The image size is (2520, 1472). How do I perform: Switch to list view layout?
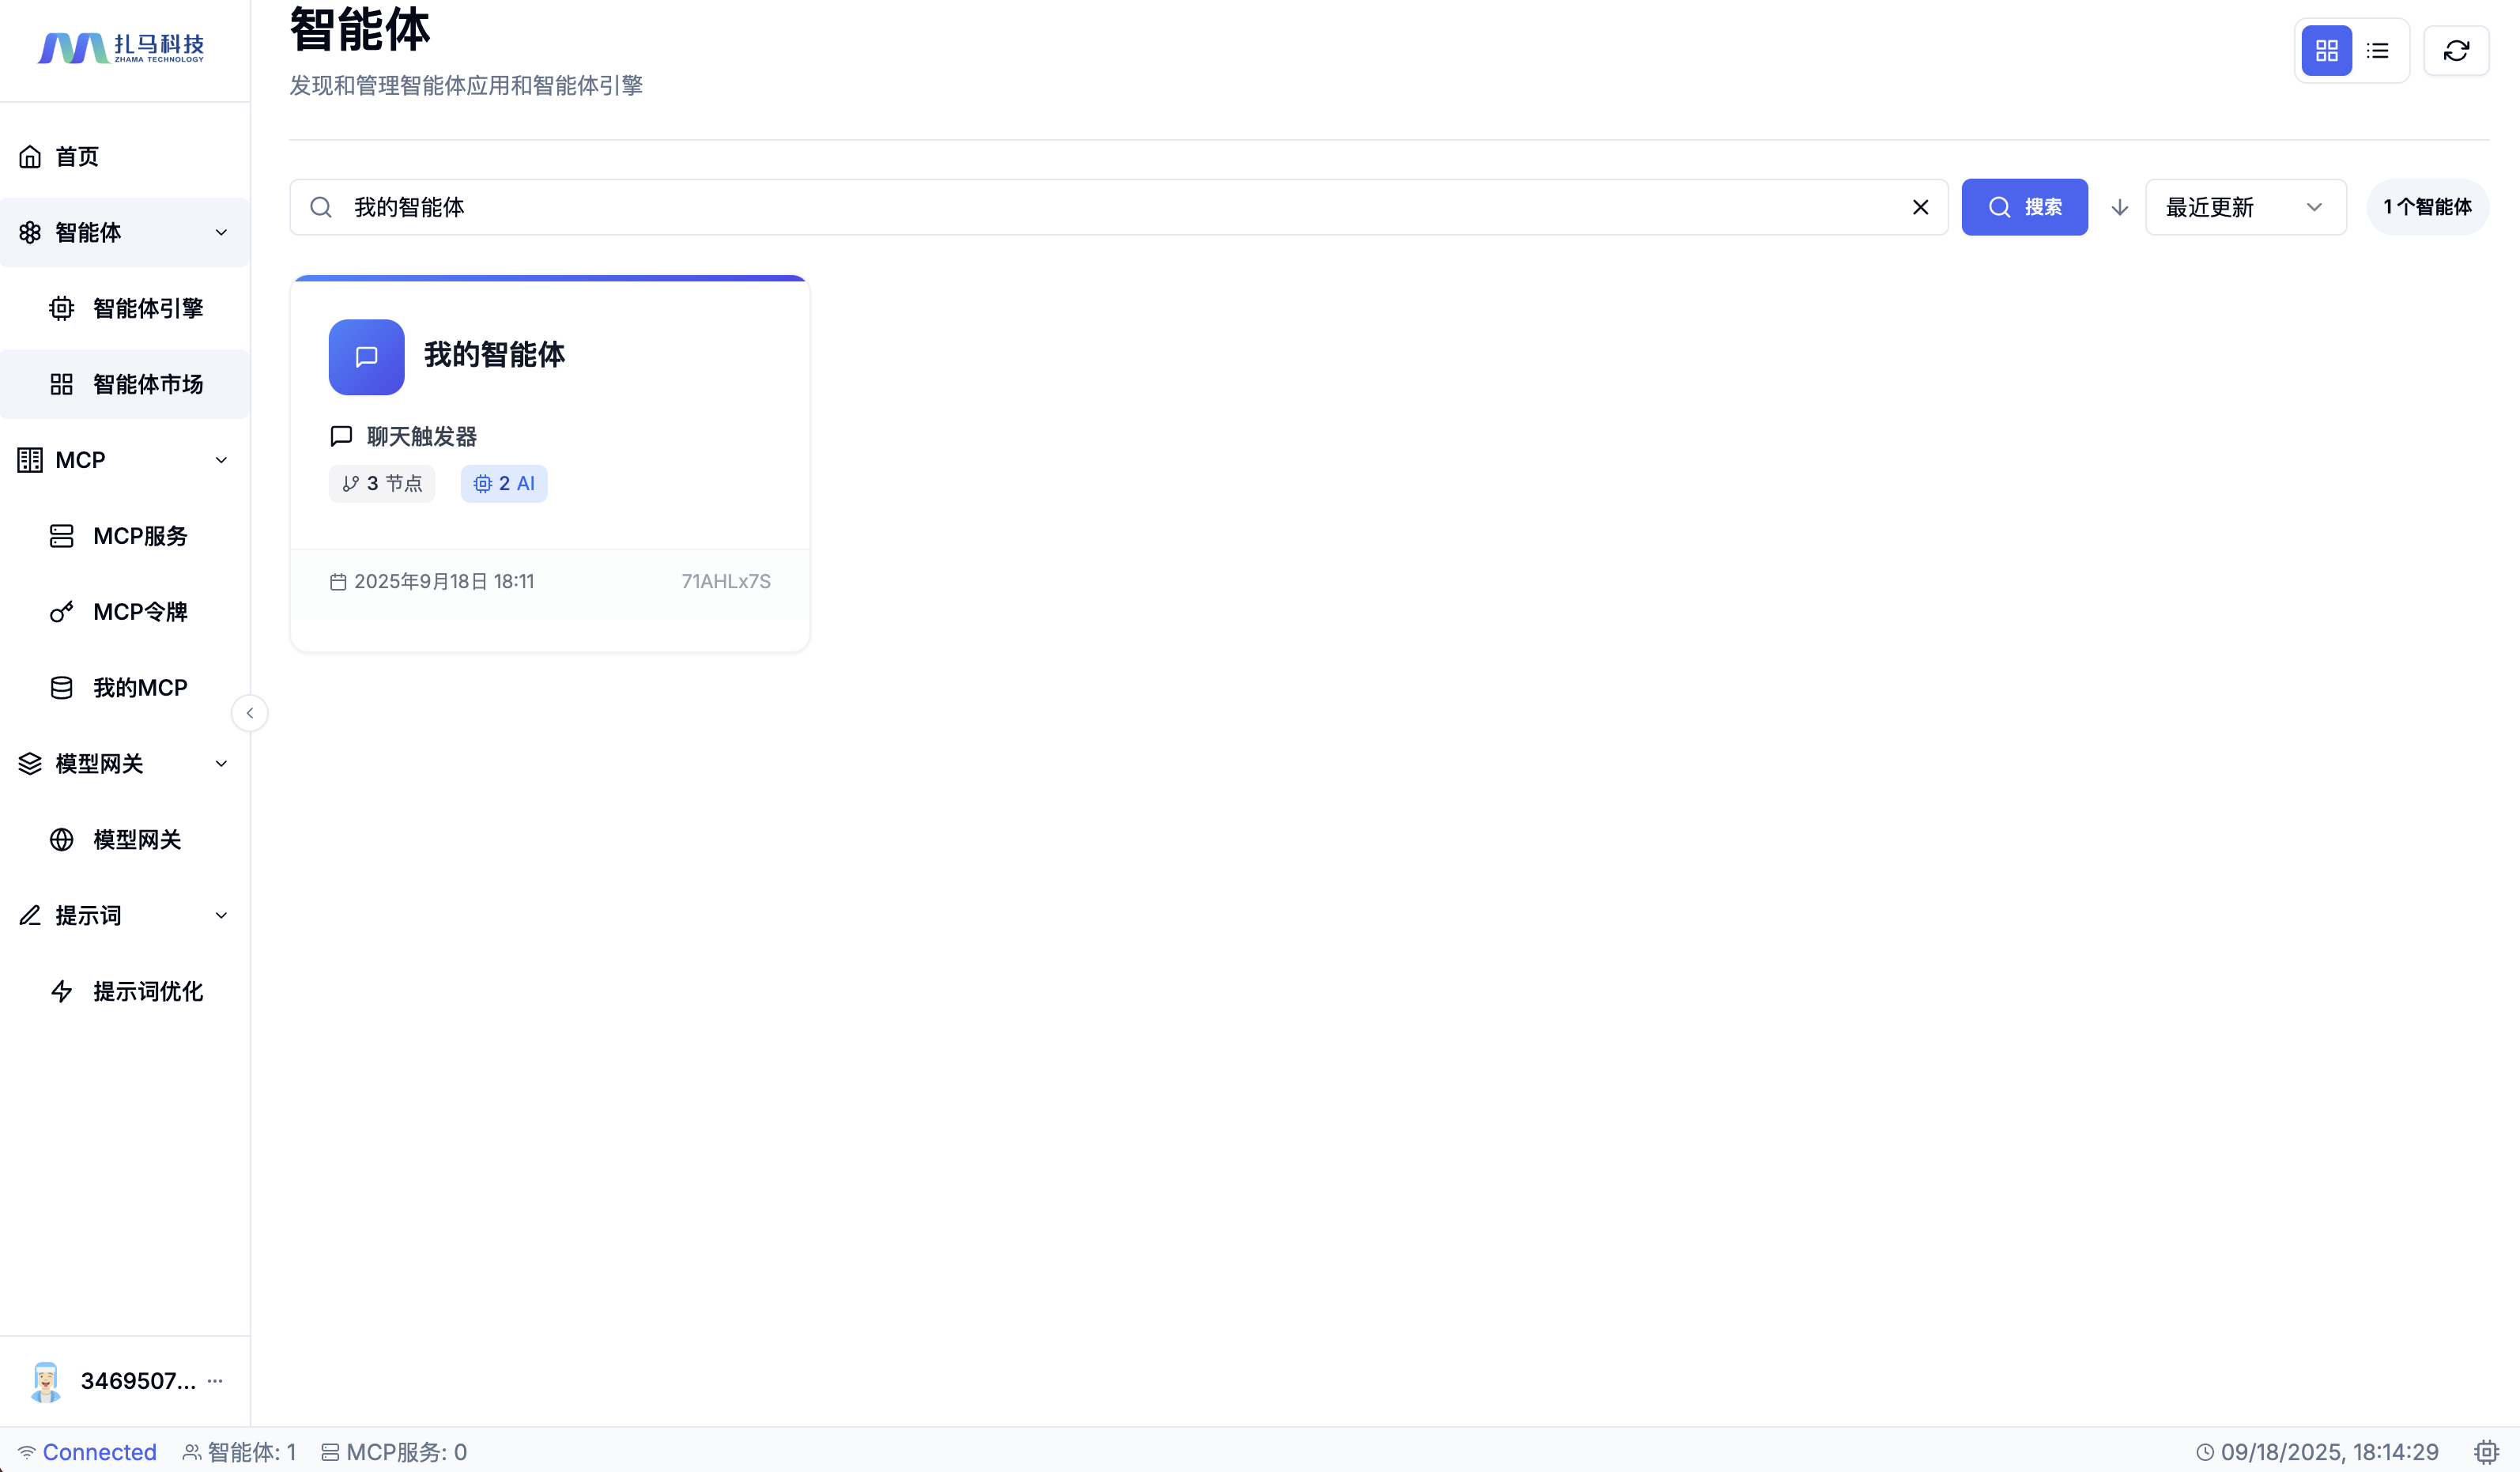2378,50
